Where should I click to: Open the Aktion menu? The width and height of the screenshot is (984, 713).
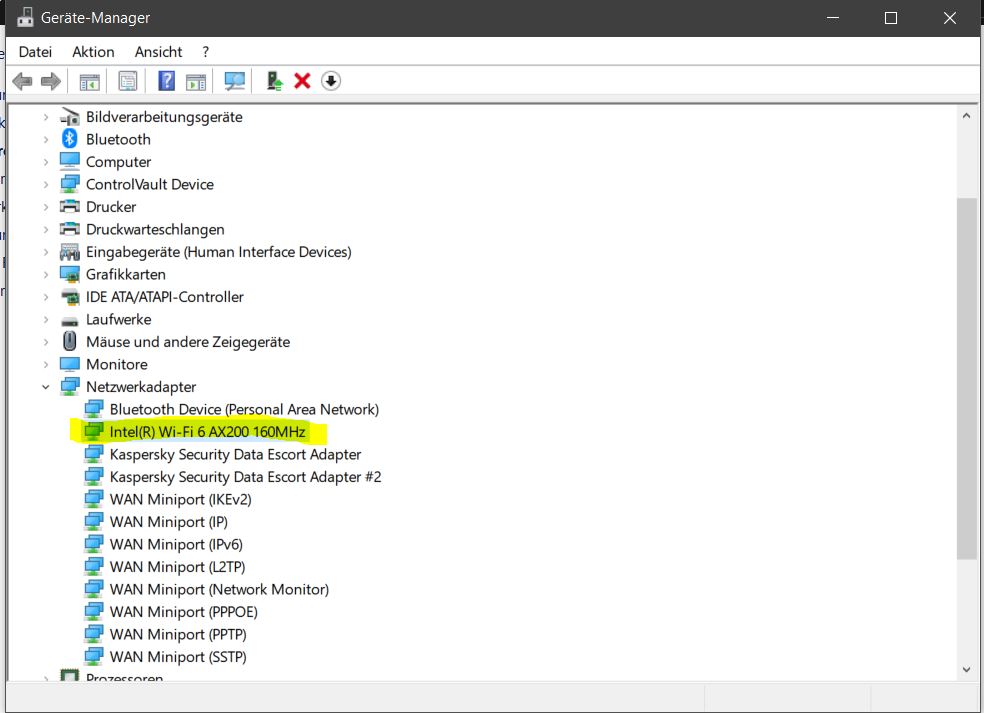[93, 51]
